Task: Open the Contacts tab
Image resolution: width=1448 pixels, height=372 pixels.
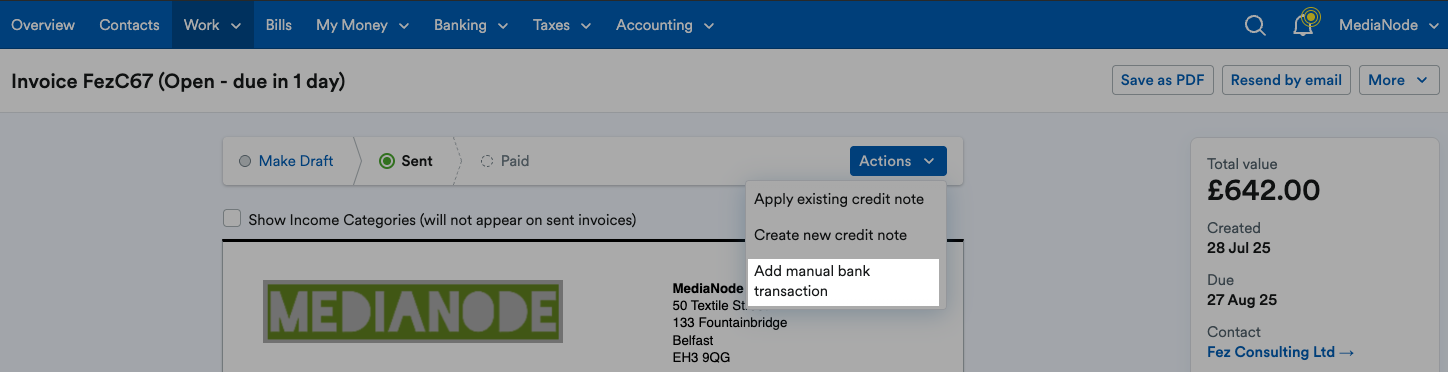Action: click(129, 25)
